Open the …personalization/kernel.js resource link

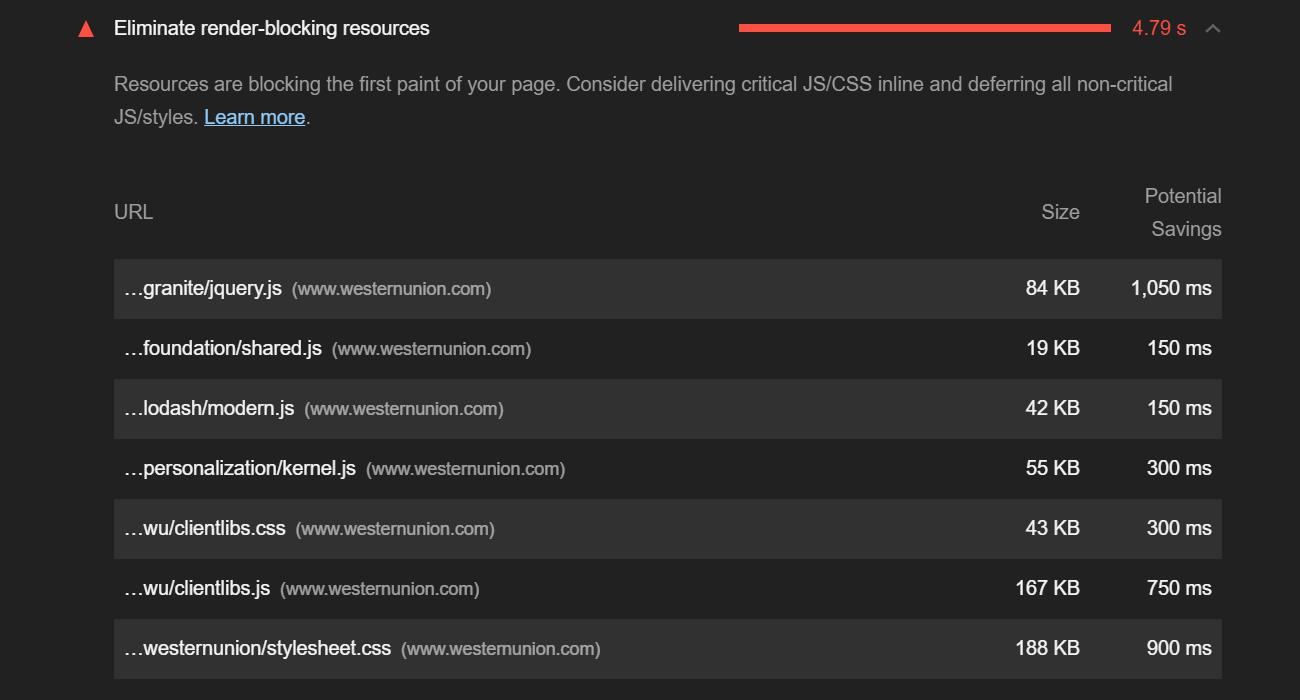coord(240,468)
